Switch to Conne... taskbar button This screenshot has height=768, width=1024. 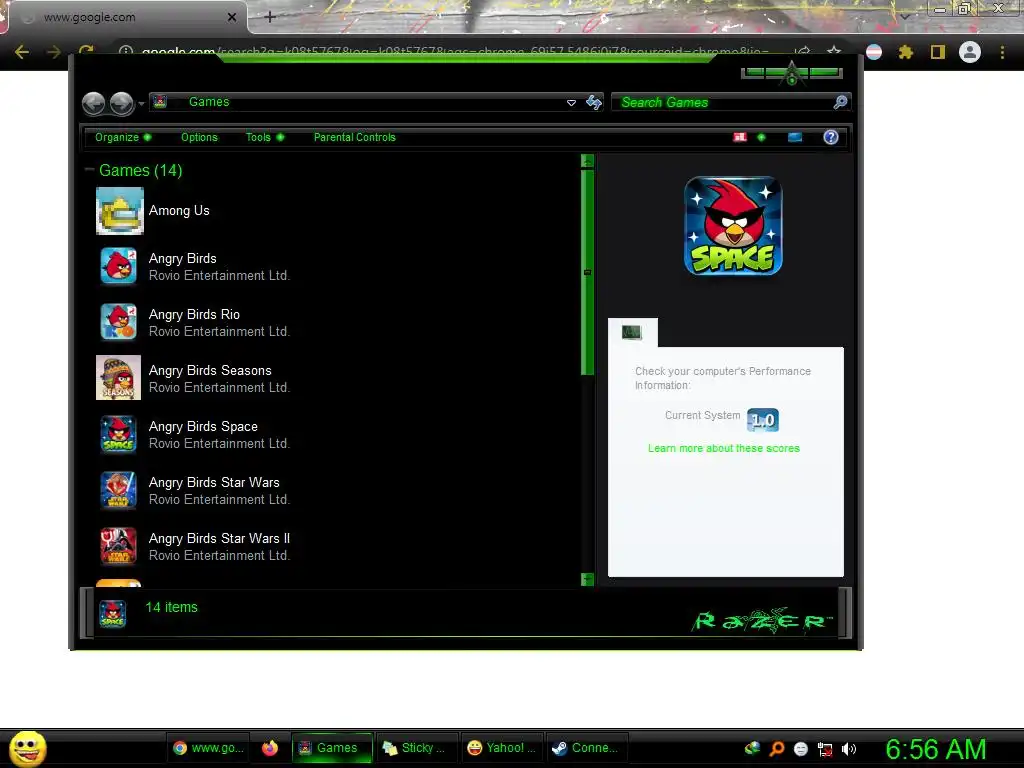tap(586, 748)
